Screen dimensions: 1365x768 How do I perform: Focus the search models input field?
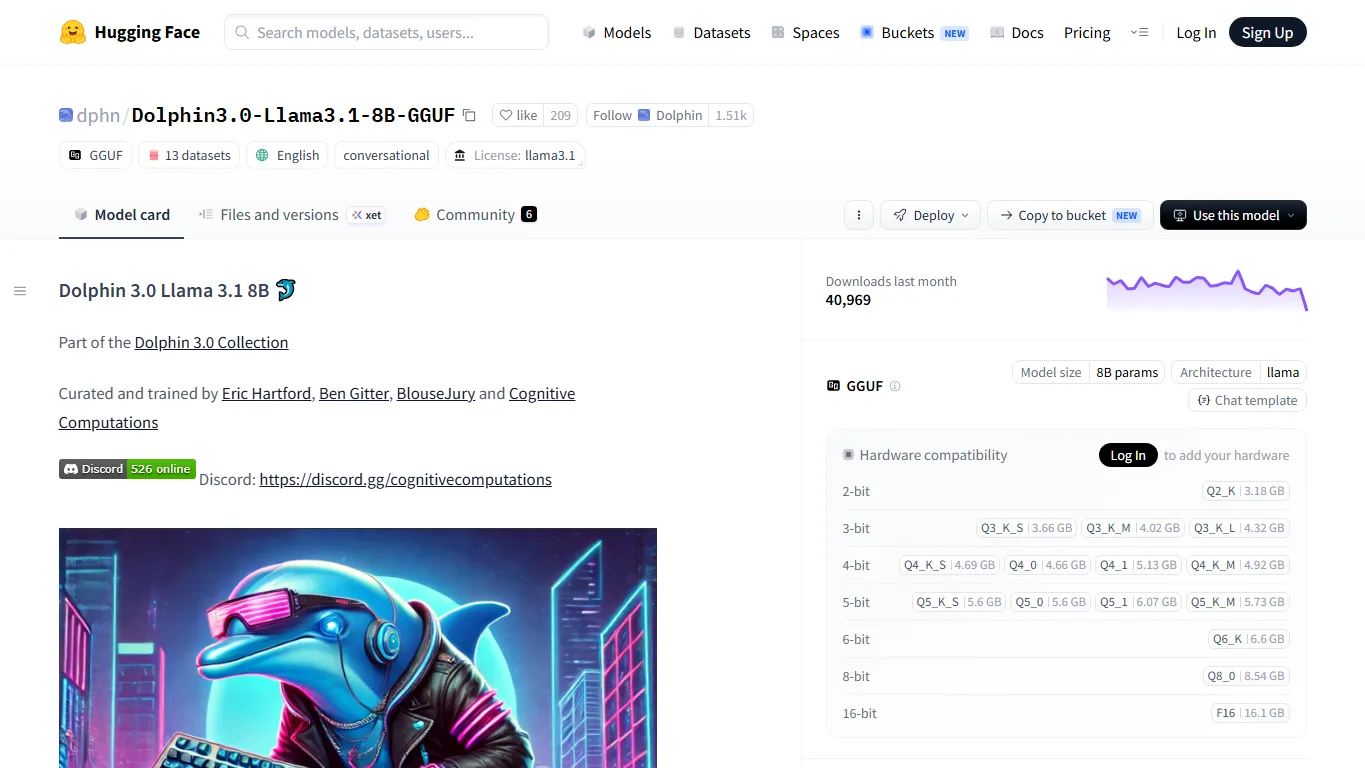pyautogui.click(x=386, y=32)
